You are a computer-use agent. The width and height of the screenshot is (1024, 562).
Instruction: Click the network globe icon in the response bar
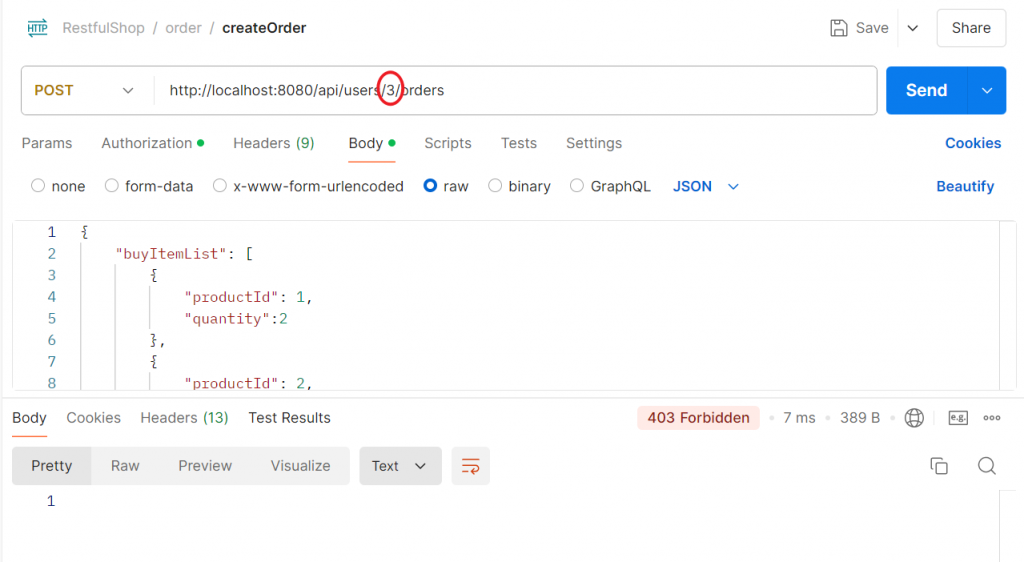[914, 418]
